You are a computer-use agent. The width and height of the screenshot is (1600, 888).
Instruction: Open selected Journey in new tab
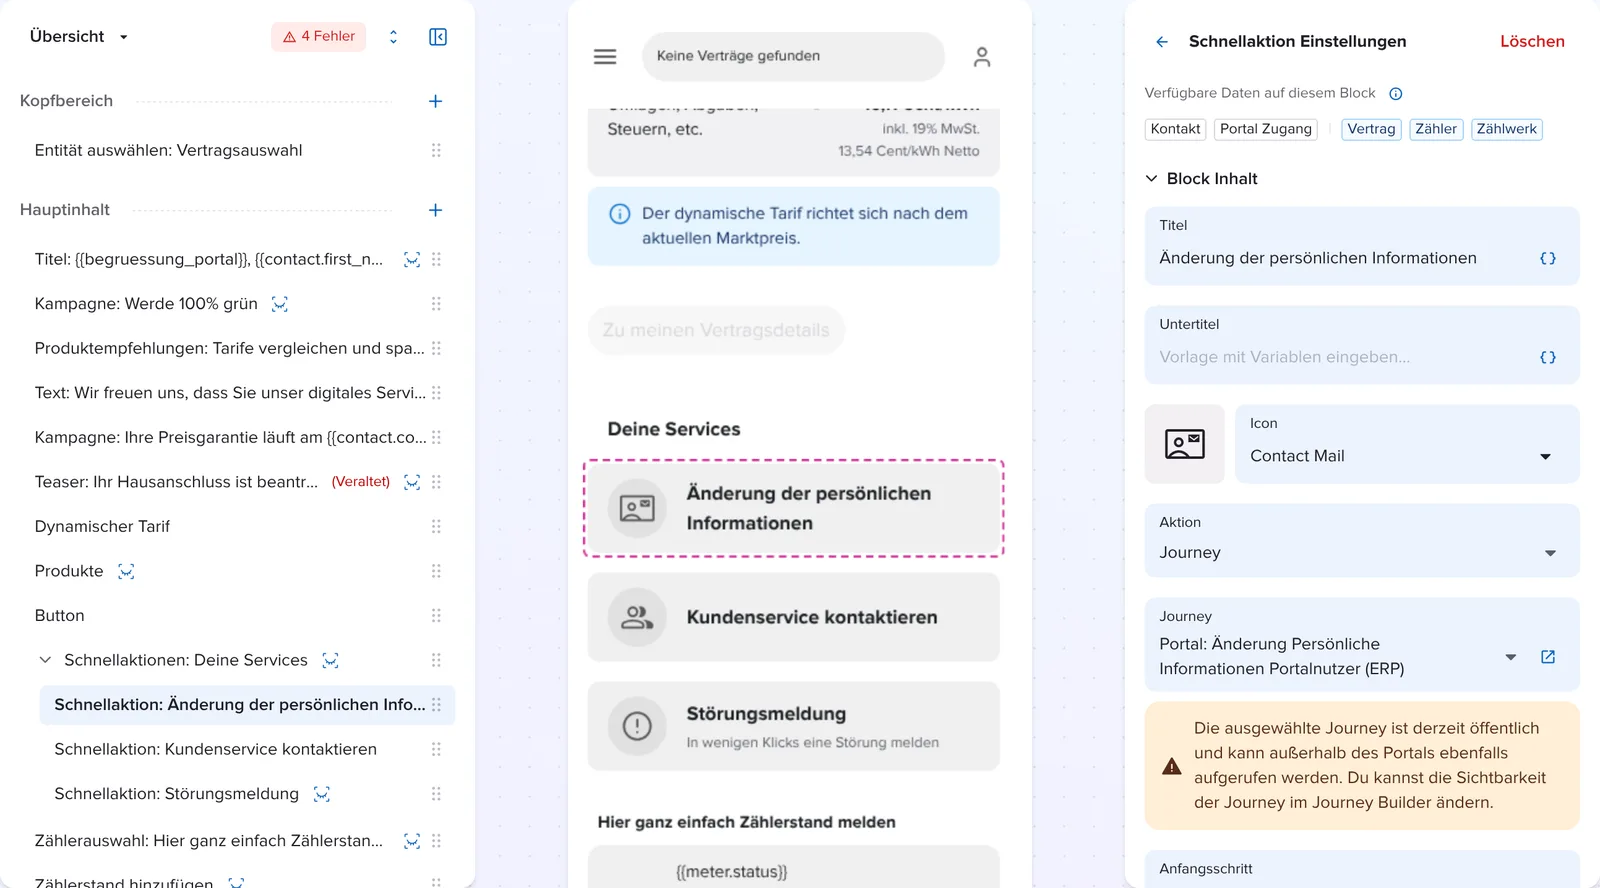point(1548,657)
